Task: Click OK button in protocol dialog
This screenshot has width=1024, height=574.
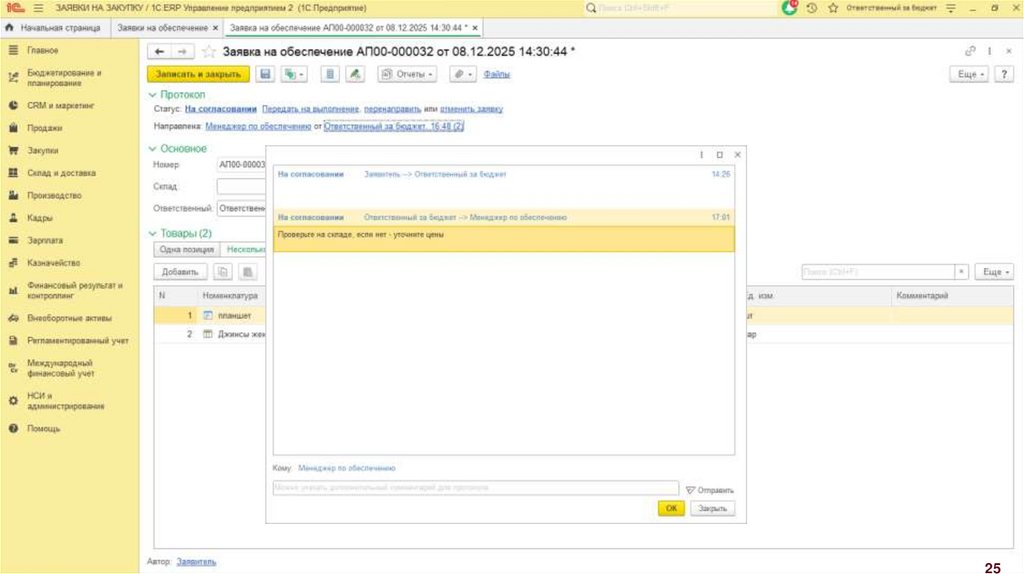Action: tap(671, 509)
